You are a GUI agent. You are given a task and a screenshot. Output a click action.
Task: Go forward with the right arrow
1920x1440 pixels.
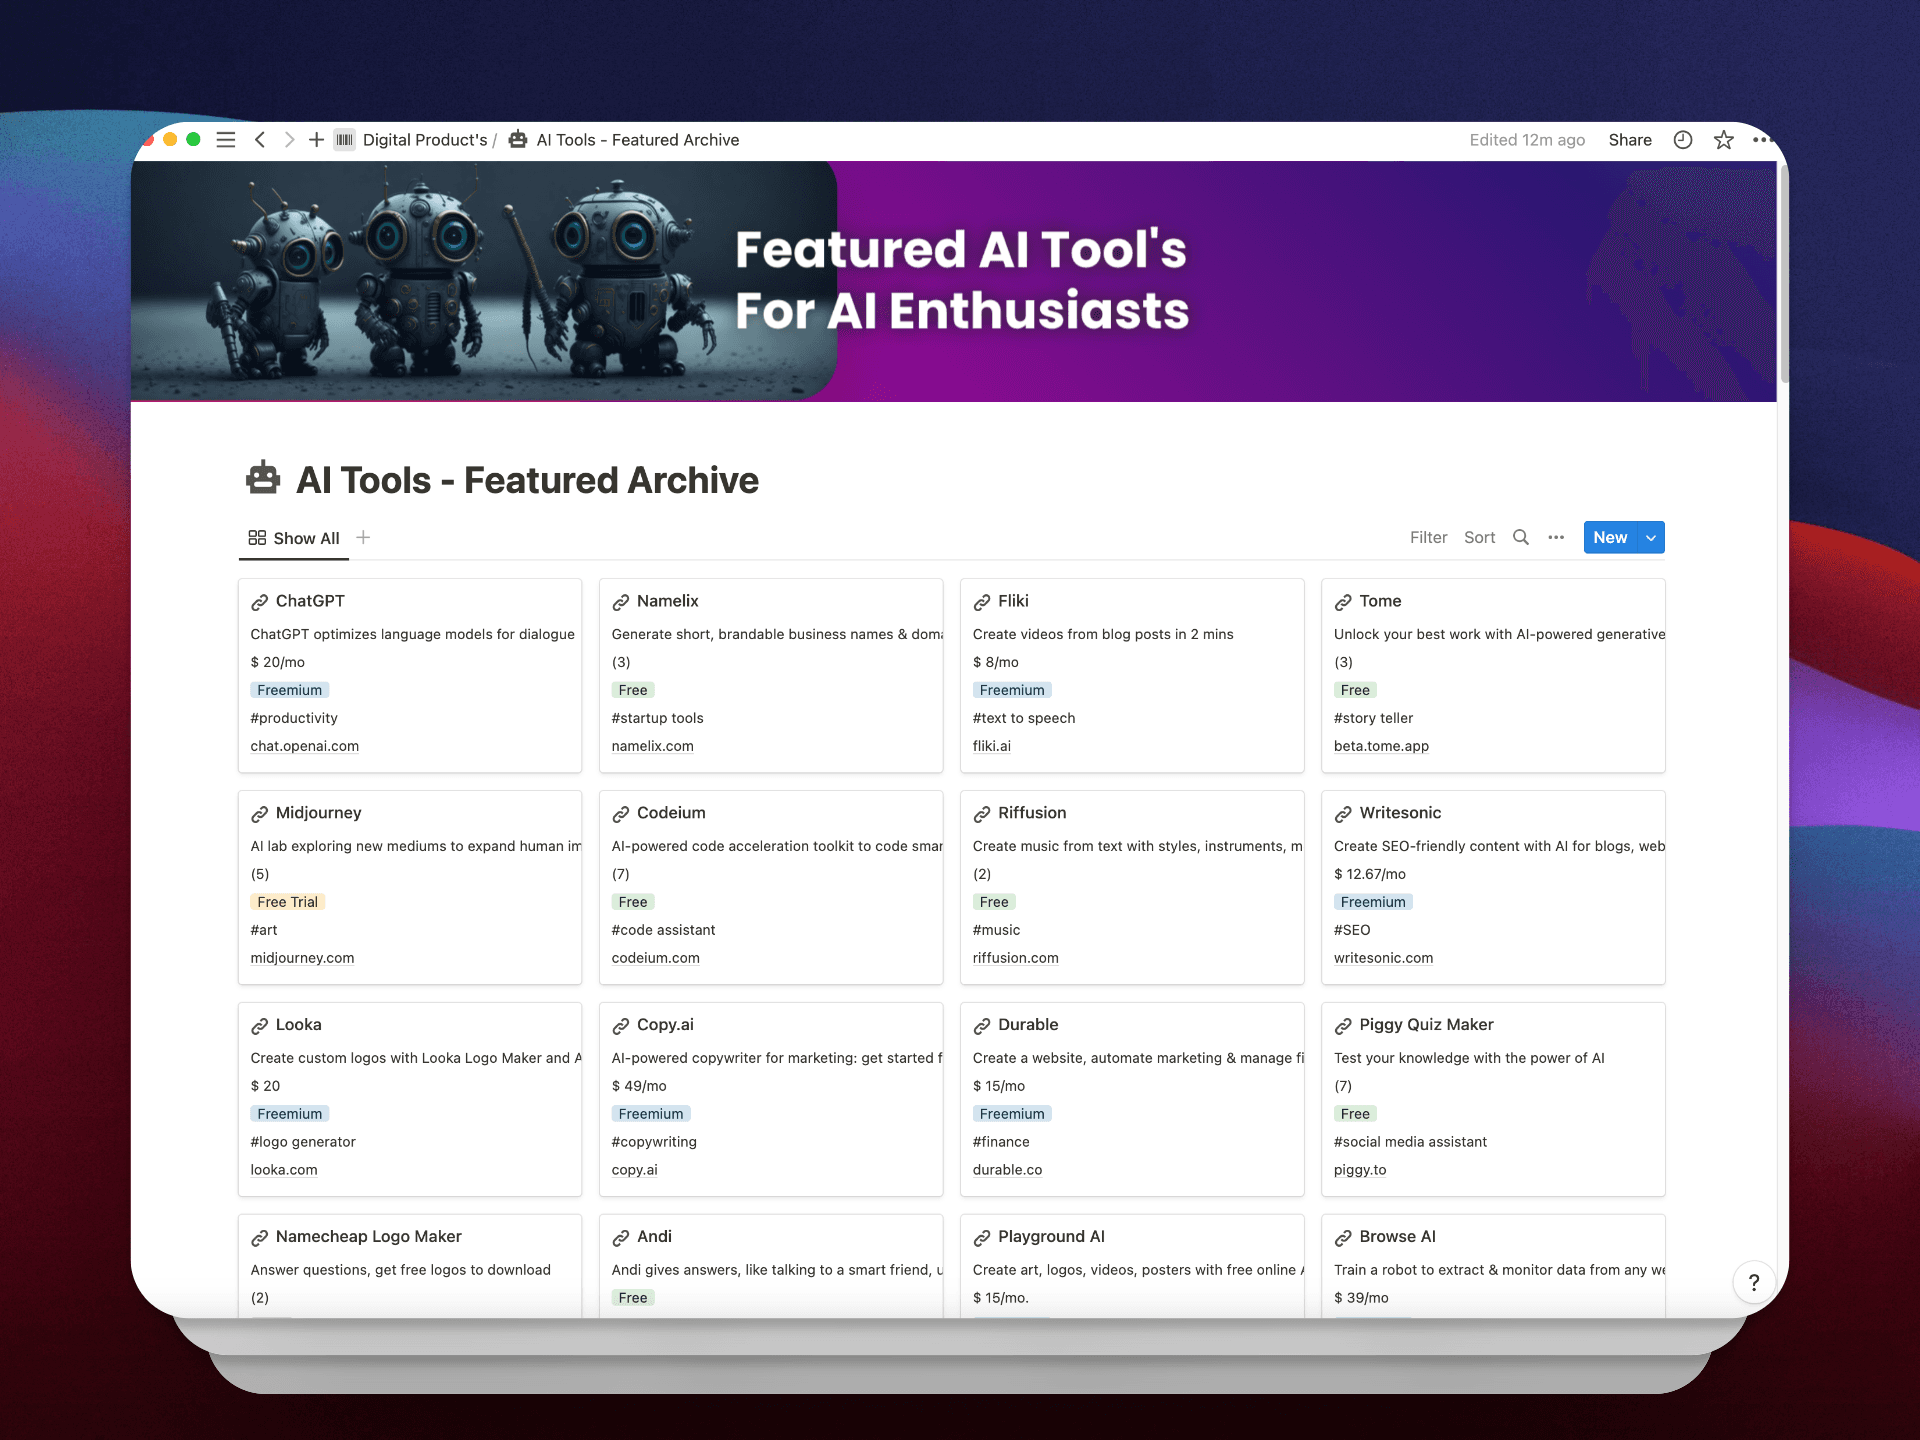tap(289, 140)
